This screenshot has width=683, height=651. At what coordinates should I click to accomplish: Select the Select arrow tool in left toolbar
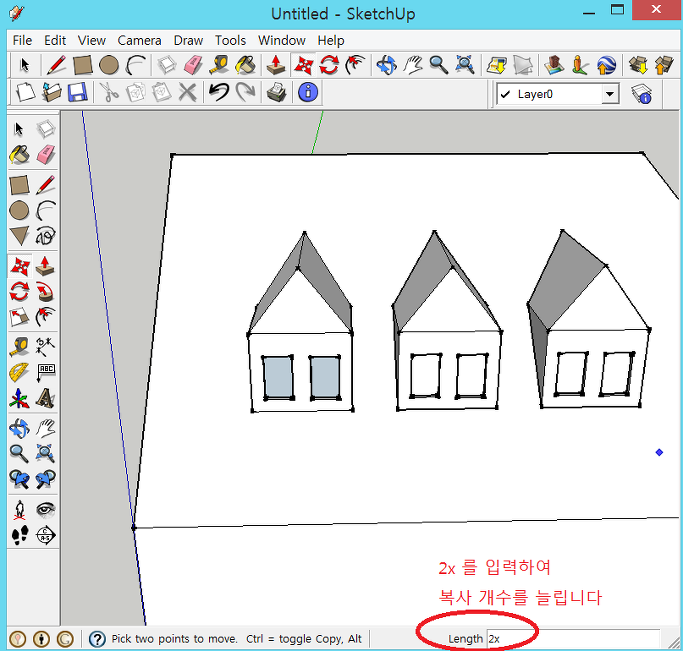[x=20, y=129]
